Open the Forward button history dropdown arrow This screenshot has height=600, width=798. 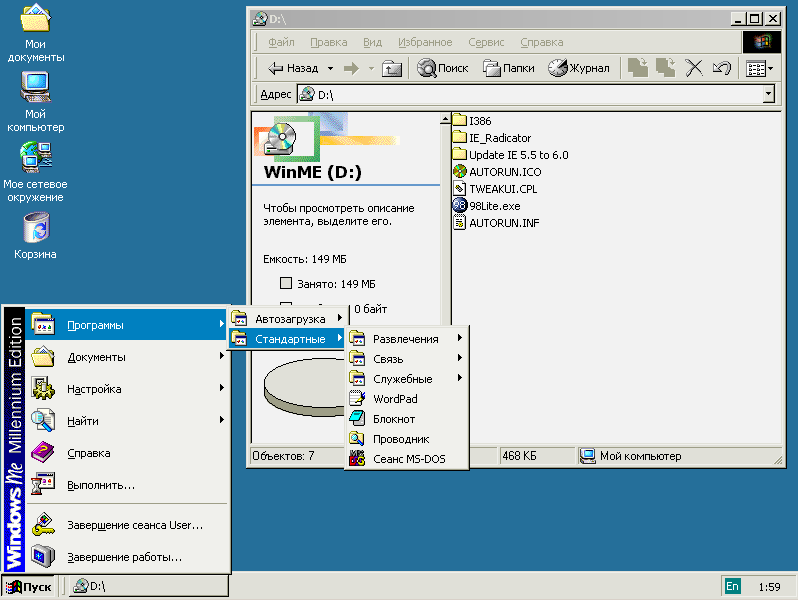point(371,68)
